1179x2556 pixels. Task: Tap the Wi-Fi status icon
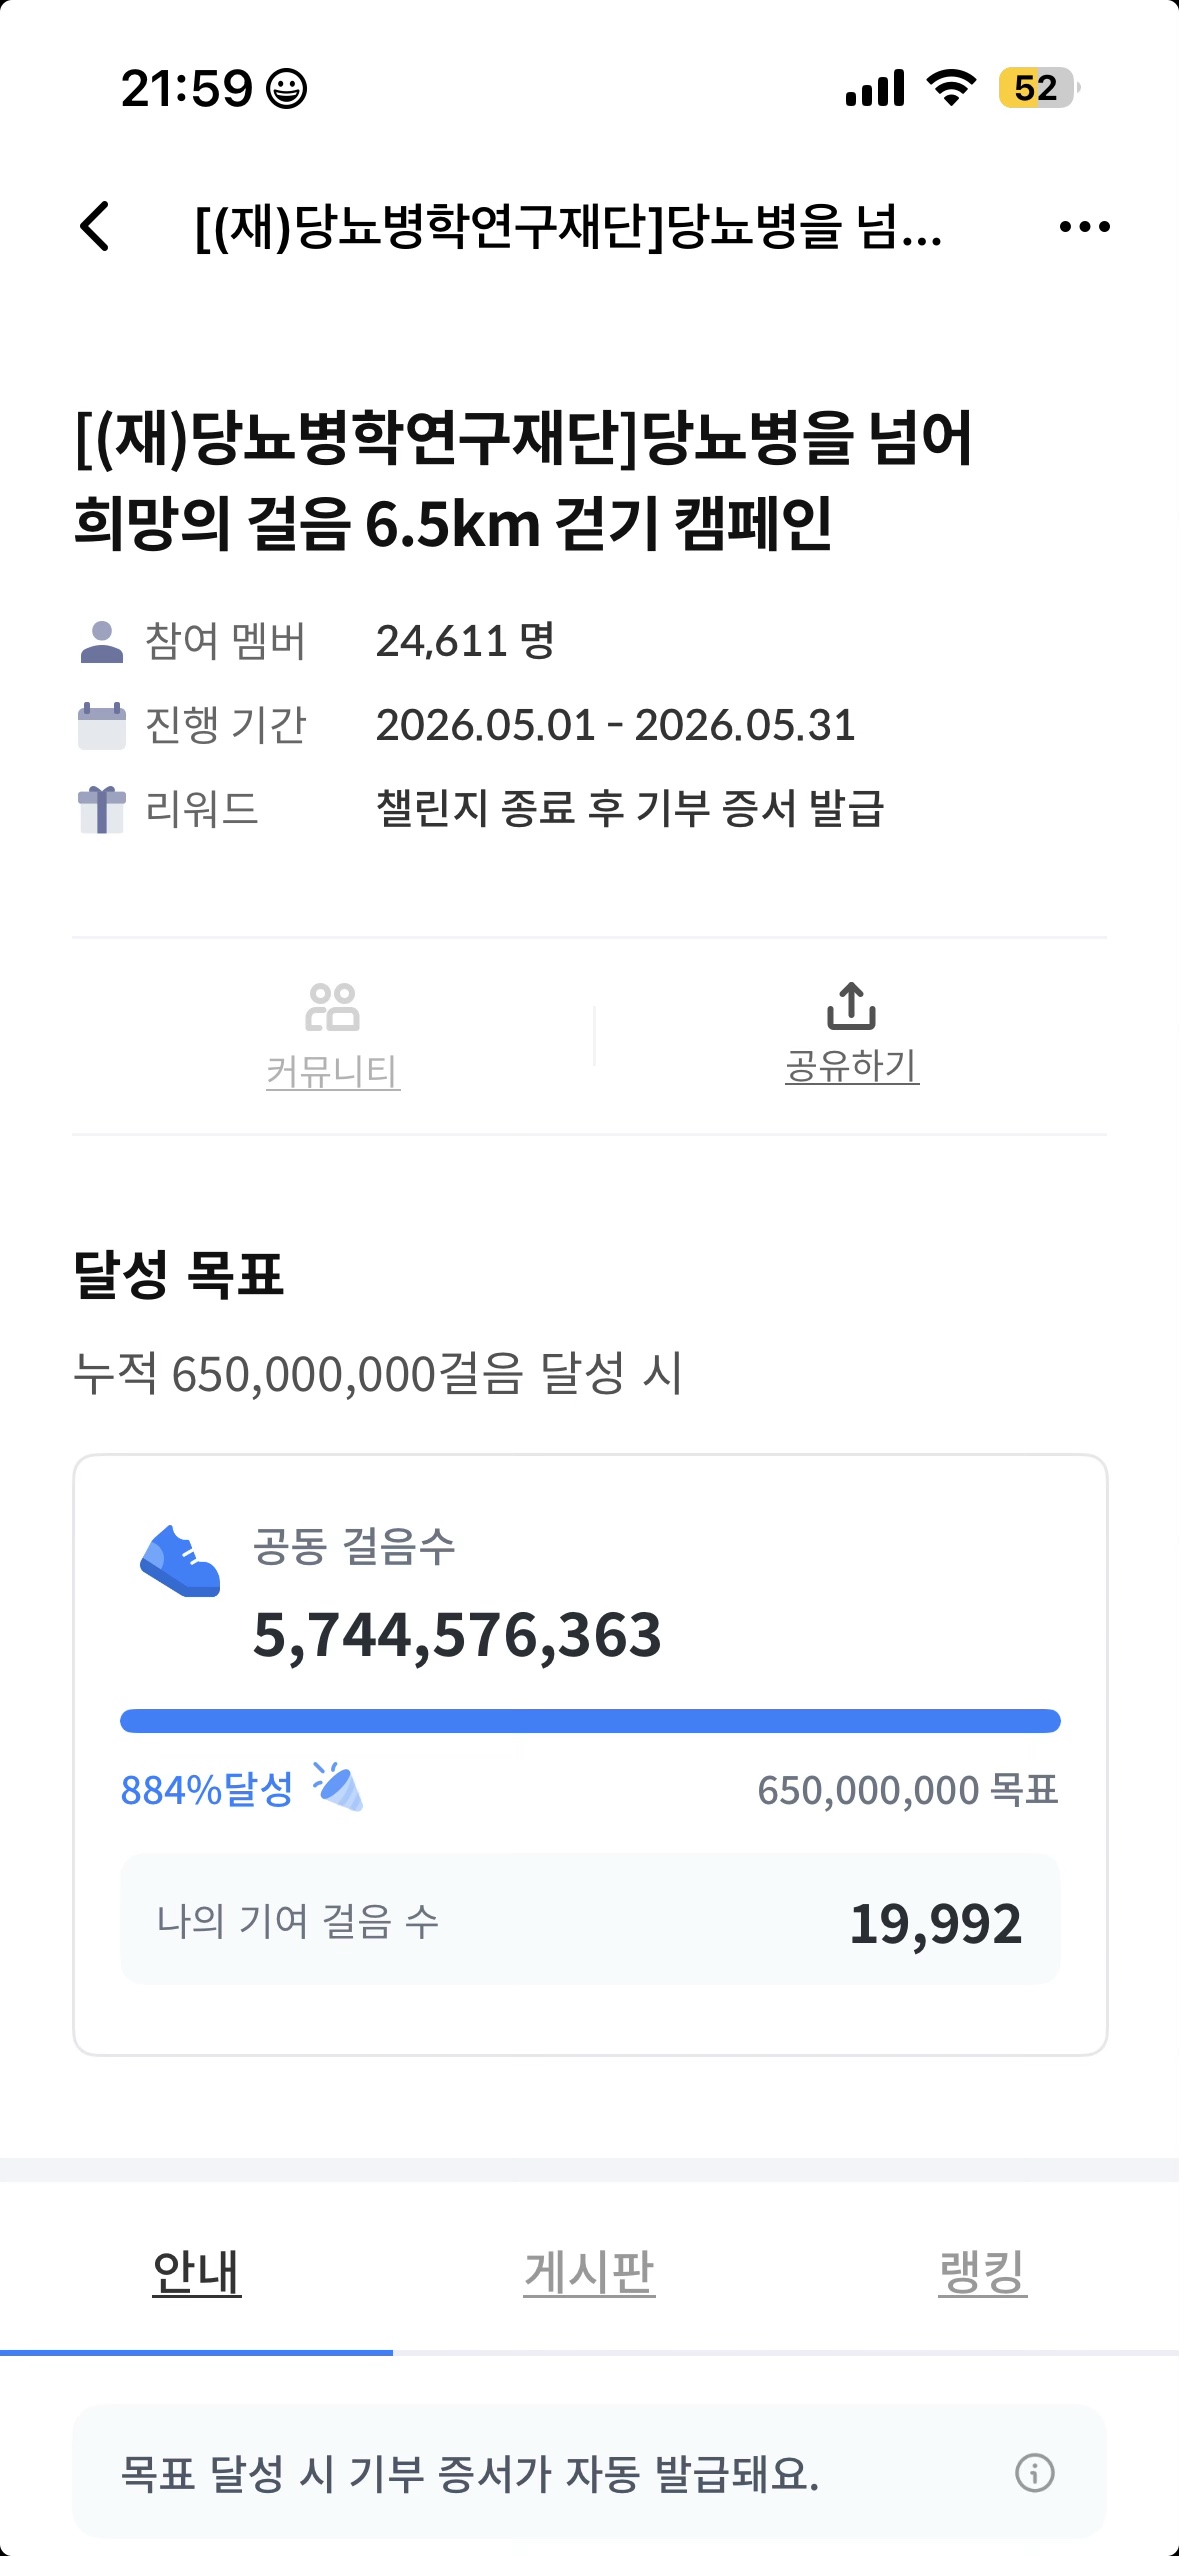[951, 88]
